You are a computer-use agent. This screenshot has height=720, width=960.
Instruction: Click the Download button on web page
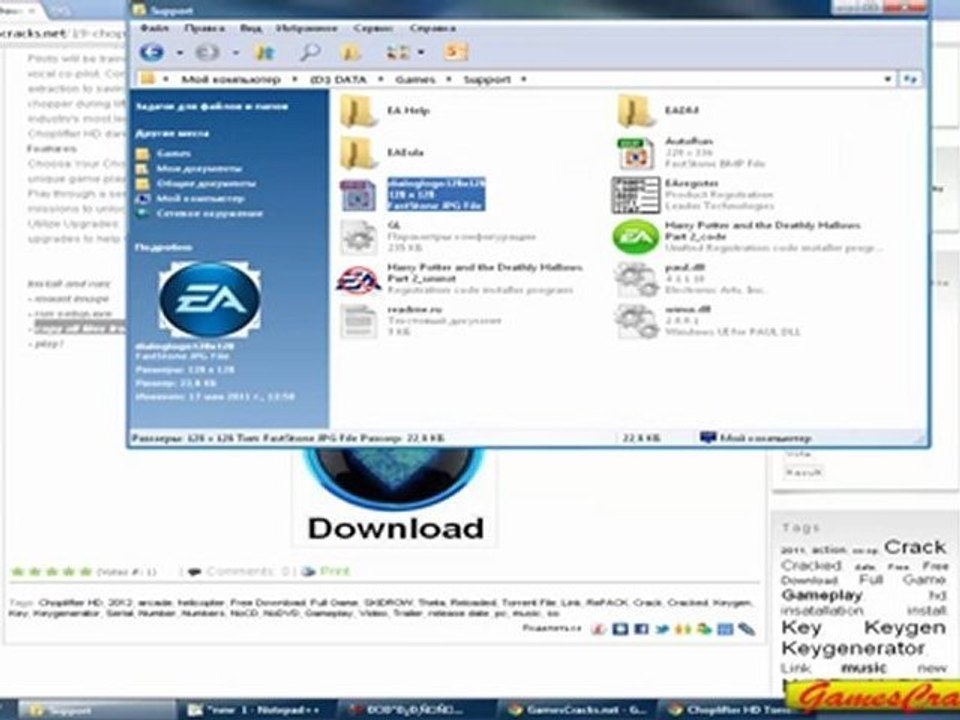click(395, 496)
